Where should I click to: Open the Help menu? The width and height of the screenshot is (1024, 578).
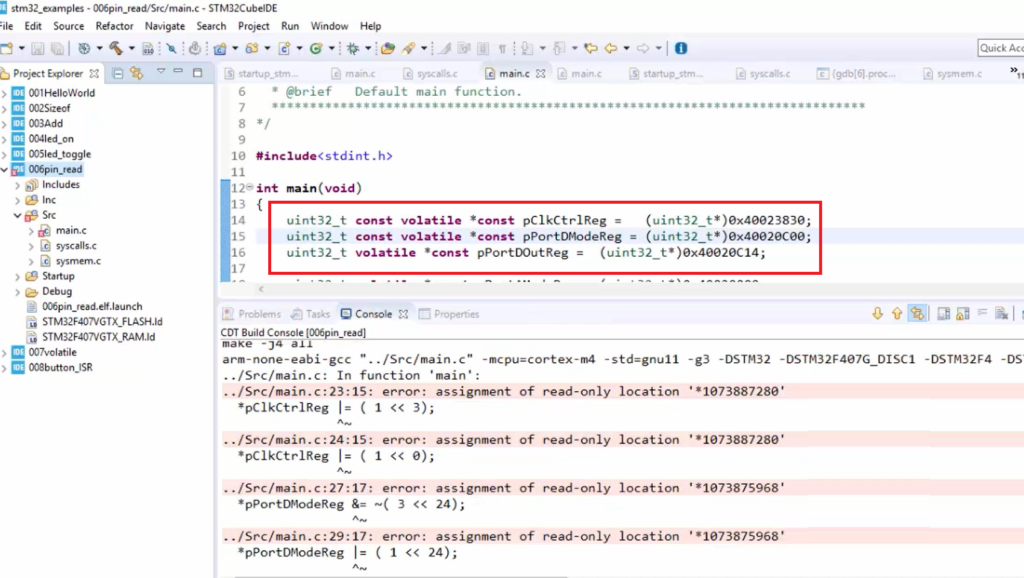pos(370,26)
